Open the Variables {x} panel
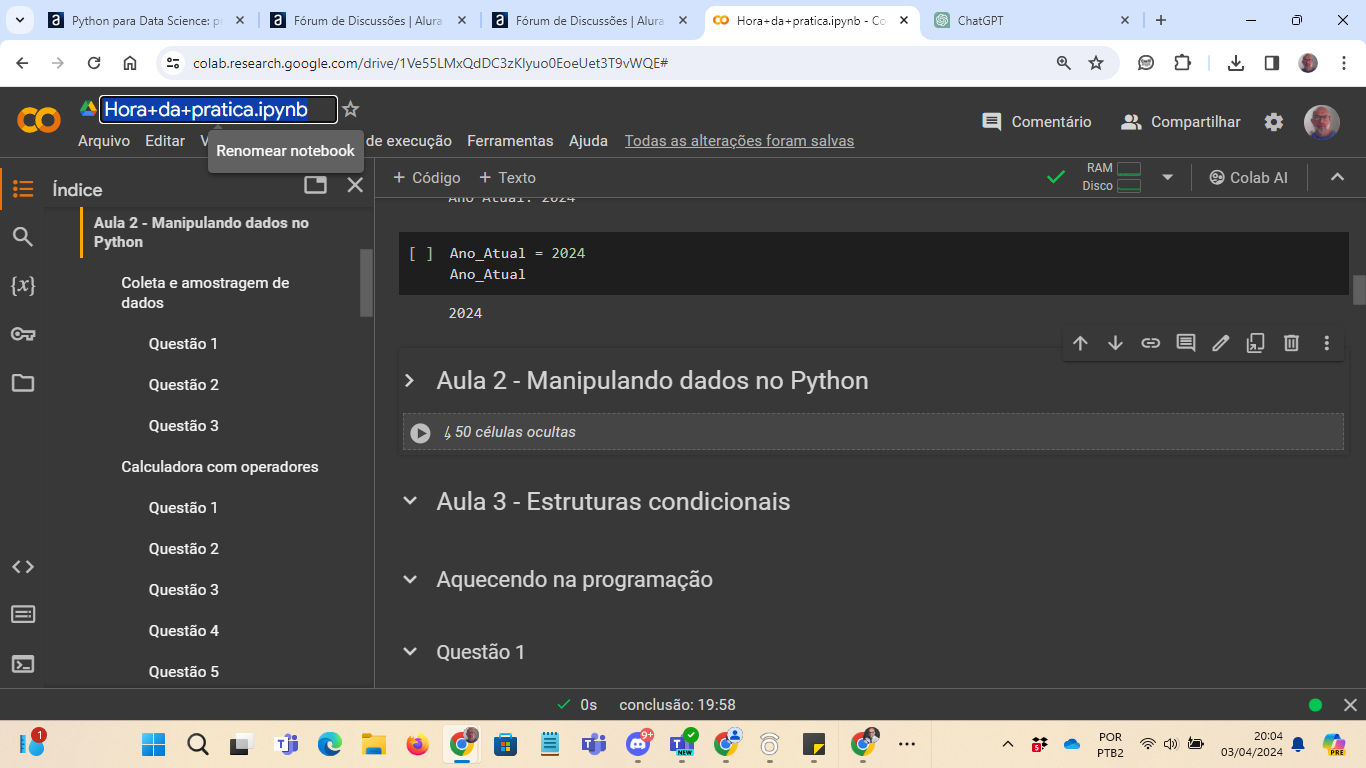1366x768 pixels. [x=23, y=285]
